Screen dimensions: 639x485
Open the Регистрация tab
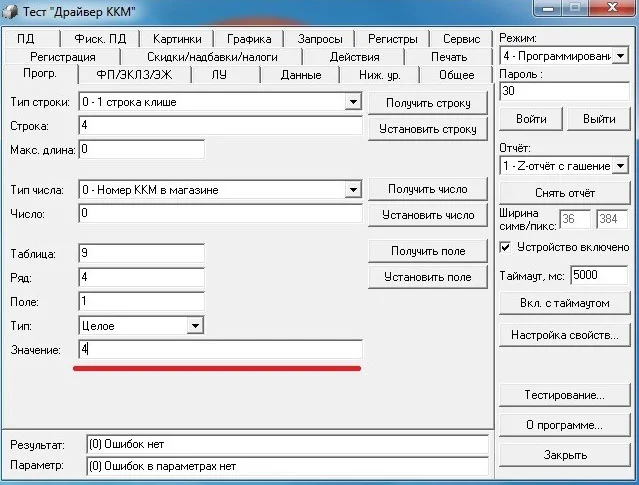tap(63, 57)
